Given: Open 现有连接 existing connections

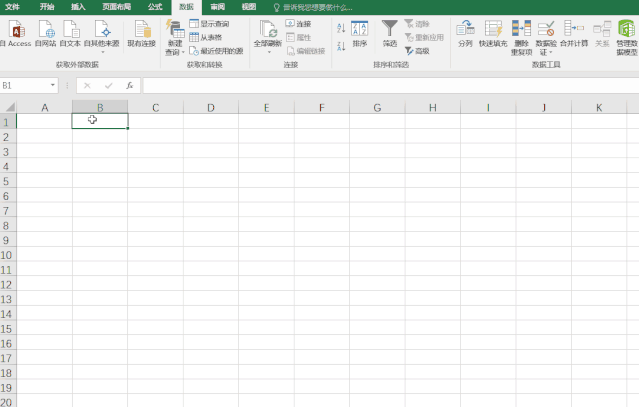Looking at the screenshot, I should (x=142, y=33).
